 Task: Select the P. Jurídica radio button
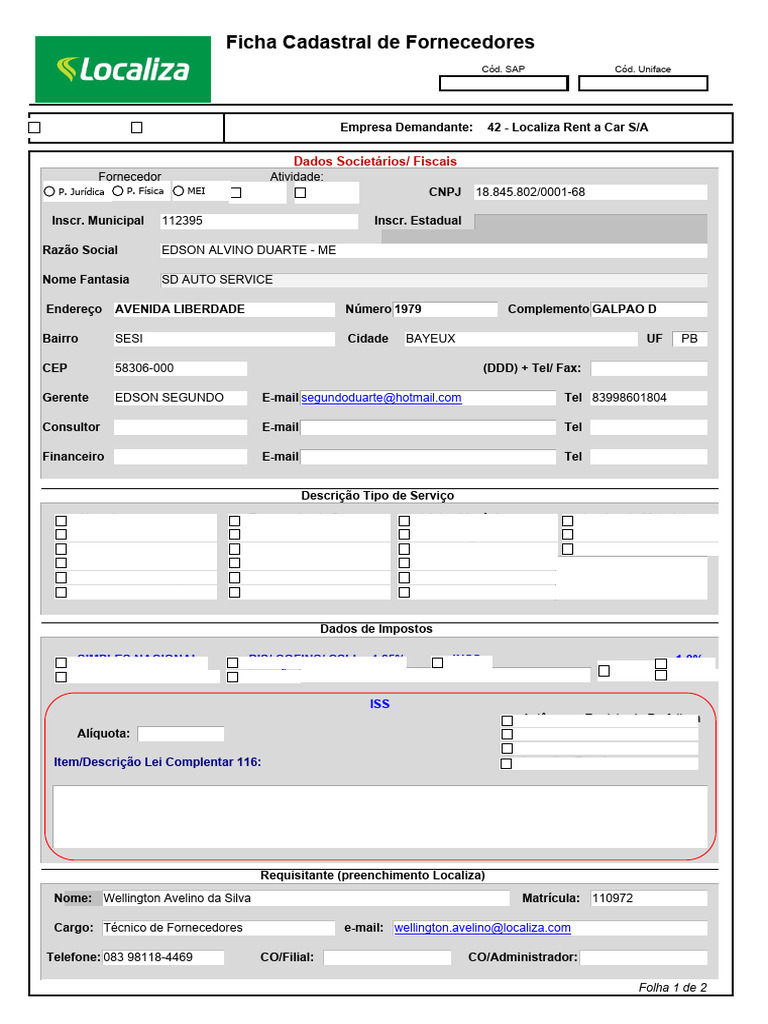(x=49, y=191)
